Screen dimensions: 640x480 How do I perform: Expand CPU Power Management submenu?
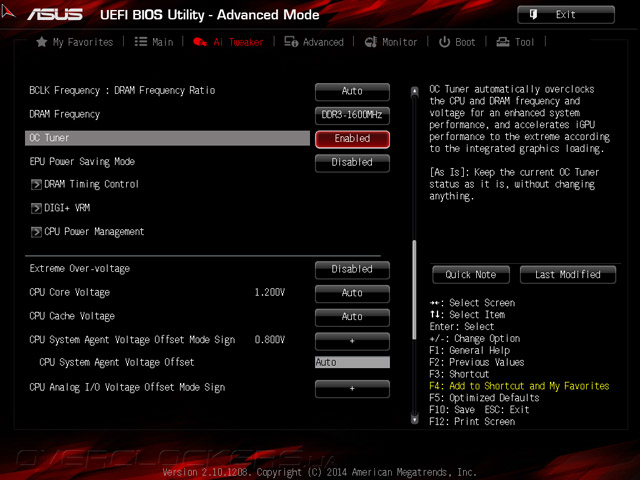coord(94,232)
